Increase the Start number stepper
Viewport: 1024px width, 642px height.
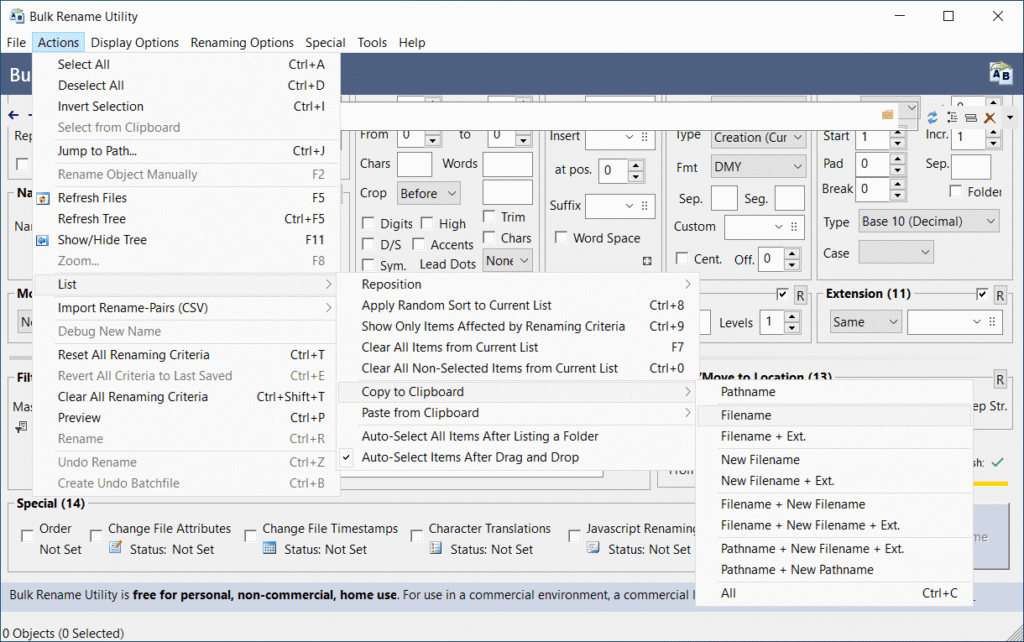coord(898,132)
